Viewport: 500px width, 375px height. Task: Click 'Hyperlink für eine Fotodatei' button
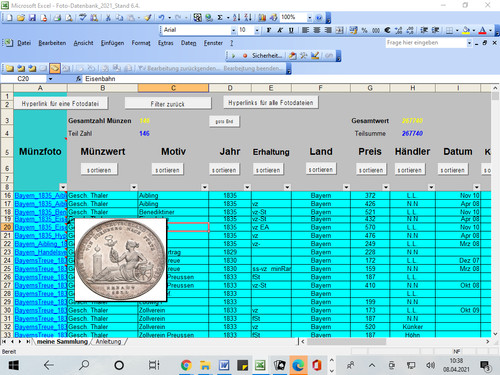click(x=60, y=104)
